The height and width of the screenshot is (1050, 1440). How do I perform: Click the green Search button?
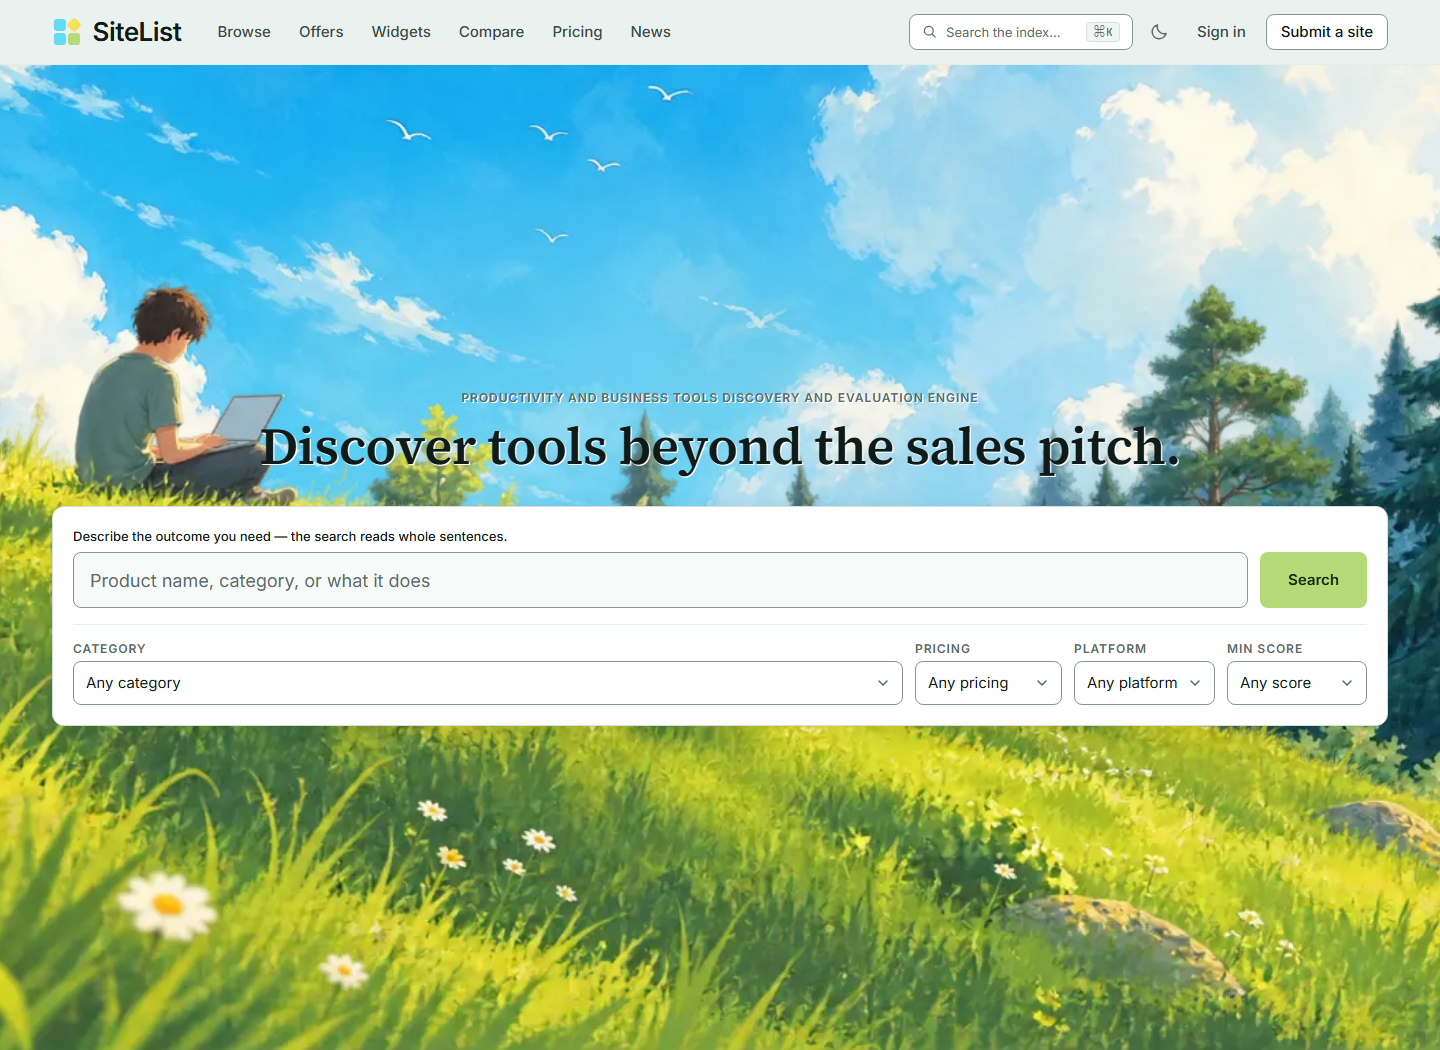point(1313,580)
